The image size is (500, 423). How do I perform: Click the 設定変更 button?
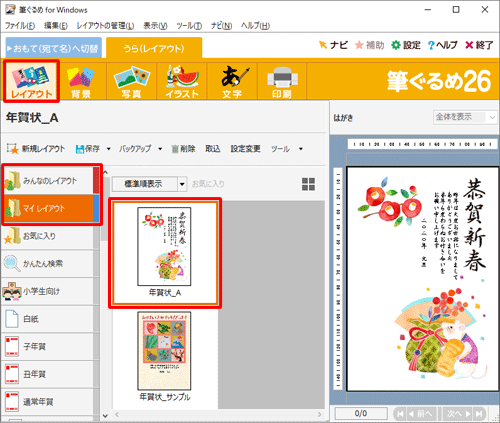tap(245, 149)
